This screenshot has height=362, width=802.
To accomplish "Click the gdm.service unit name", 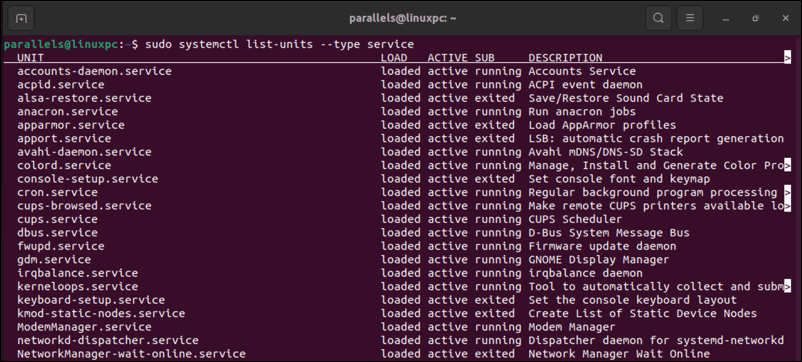I will 54,260.
